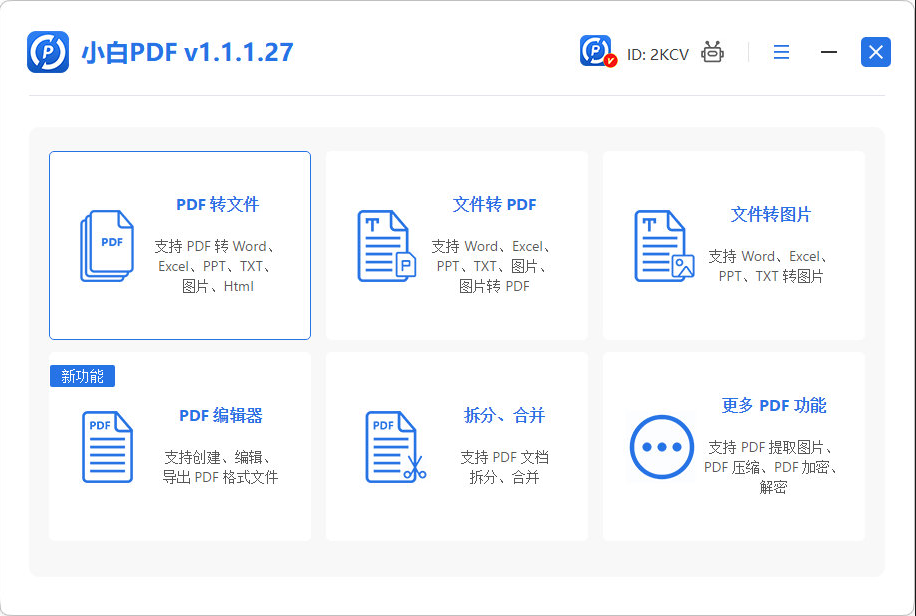The width and height of the screenshot is (916, 616).
Task: Minimize the window with the dash button
Action: point(828,52)
